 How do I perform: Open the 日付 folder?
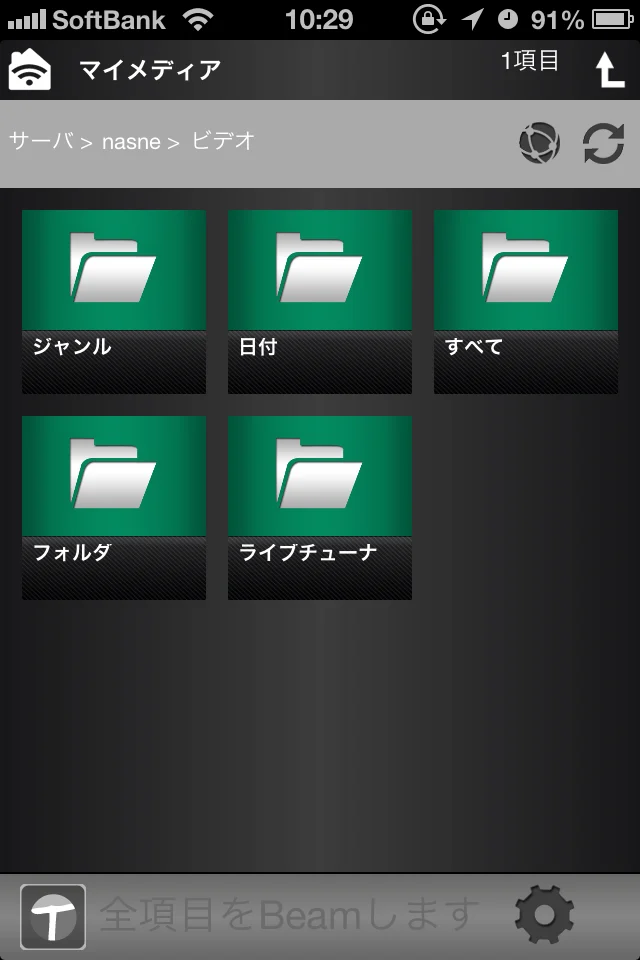tap(320, 301)
